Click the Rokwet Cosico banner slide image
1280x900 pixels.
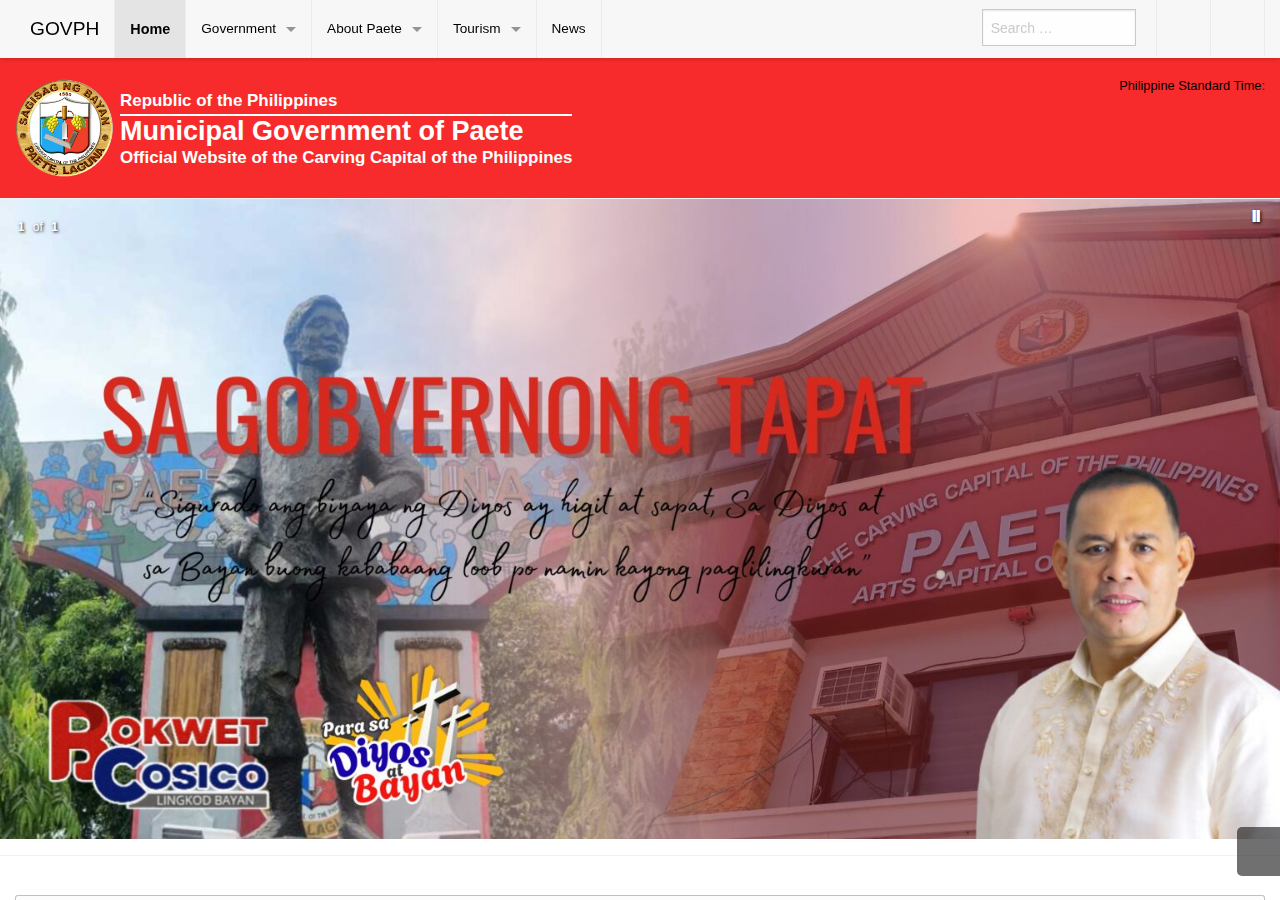[x=640, y=519]
